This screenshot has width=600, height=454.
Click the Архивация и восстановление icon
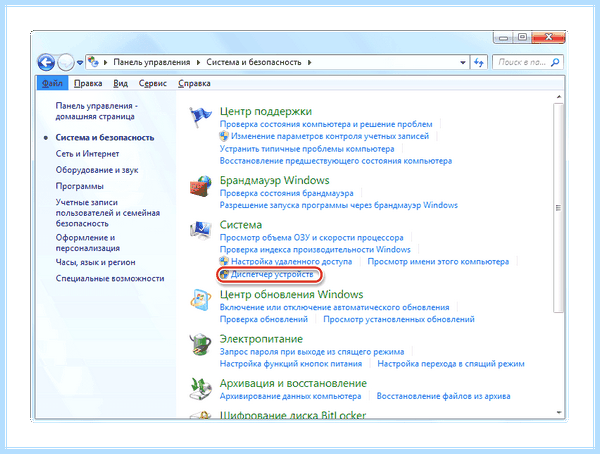point(201,389)
